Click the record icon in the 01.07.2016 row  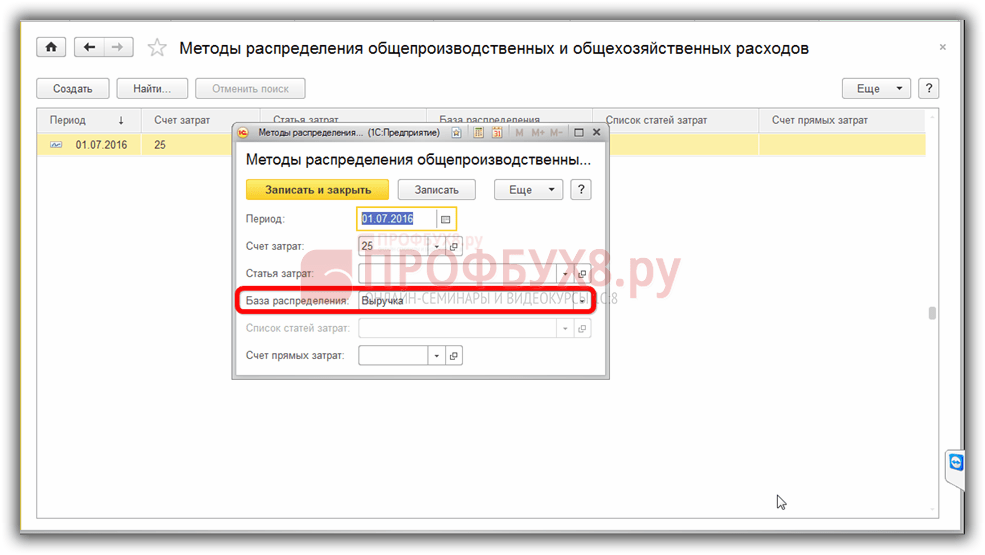pyautogui.click(x=56, y=145)
